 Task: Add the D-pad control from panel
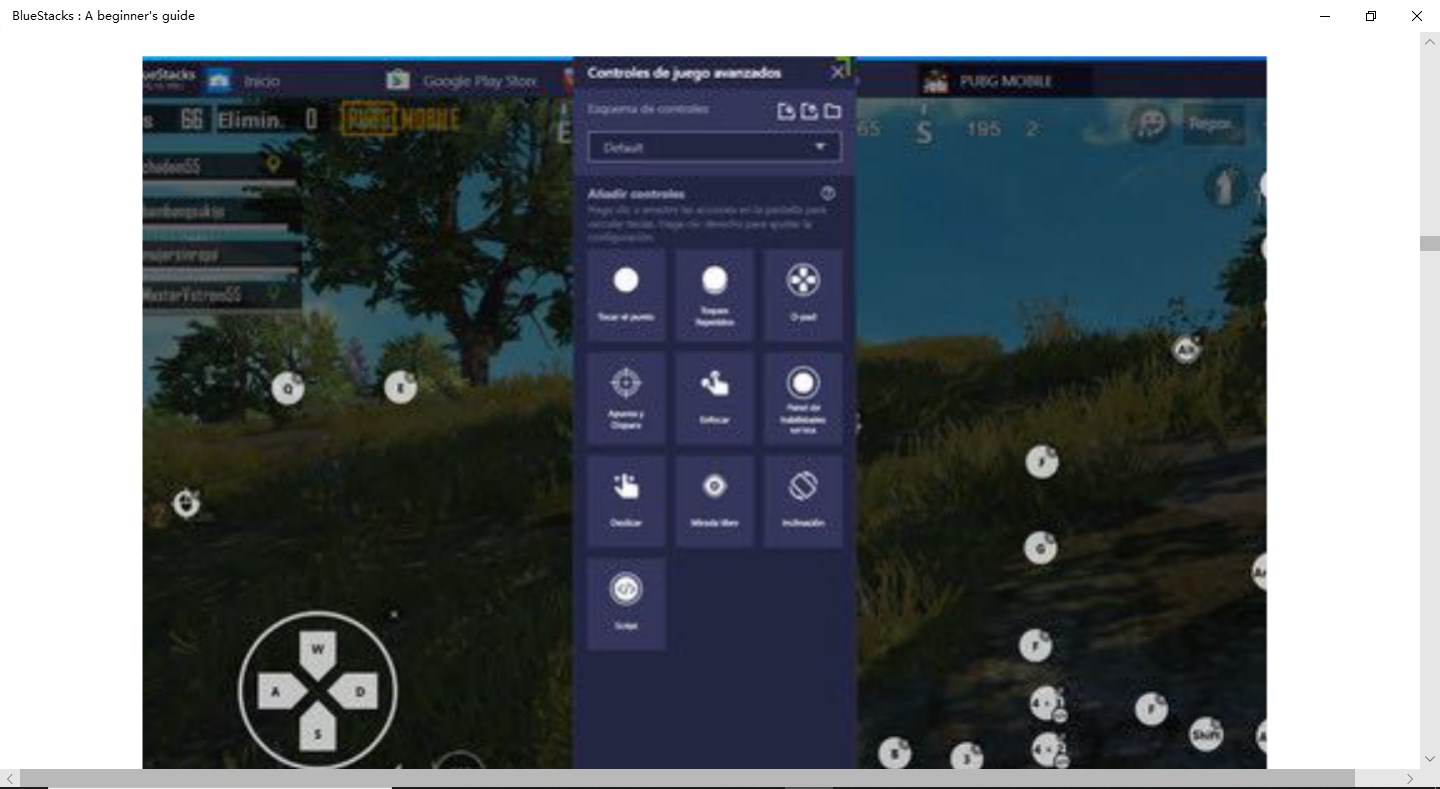pos(803,295)
